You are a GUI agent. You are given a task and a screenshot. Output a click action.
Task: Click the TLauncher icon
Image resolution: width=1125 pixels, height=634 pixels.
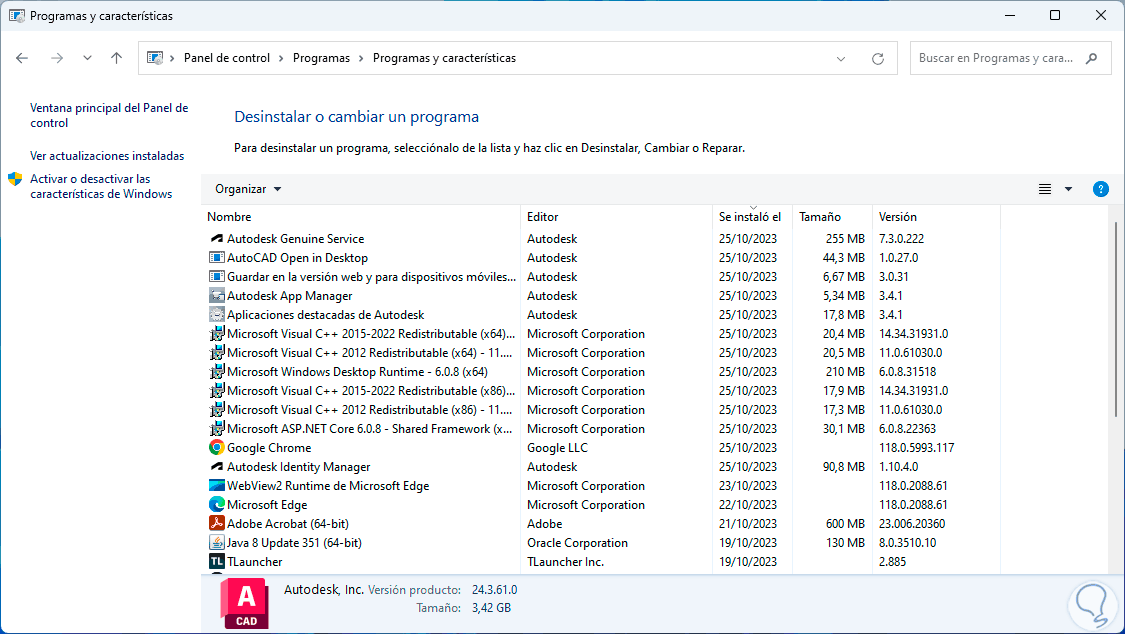pos(217,562)
